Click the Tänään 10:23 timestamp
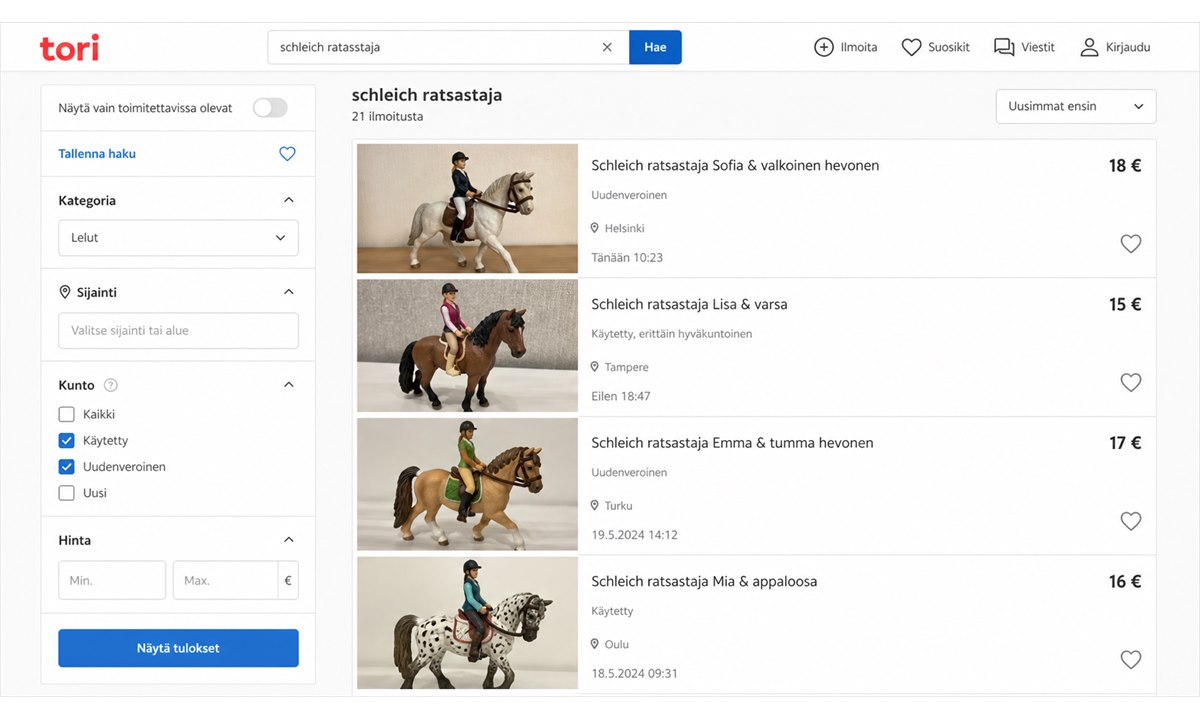 tap(627, 257)
